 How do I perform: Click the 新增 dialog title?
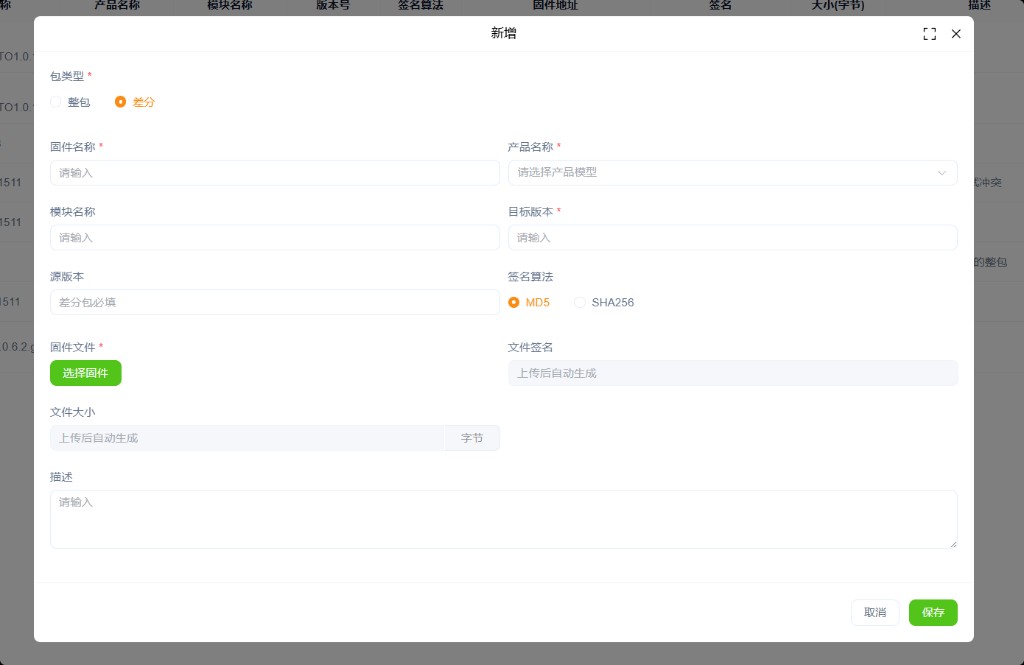(504, 33)
